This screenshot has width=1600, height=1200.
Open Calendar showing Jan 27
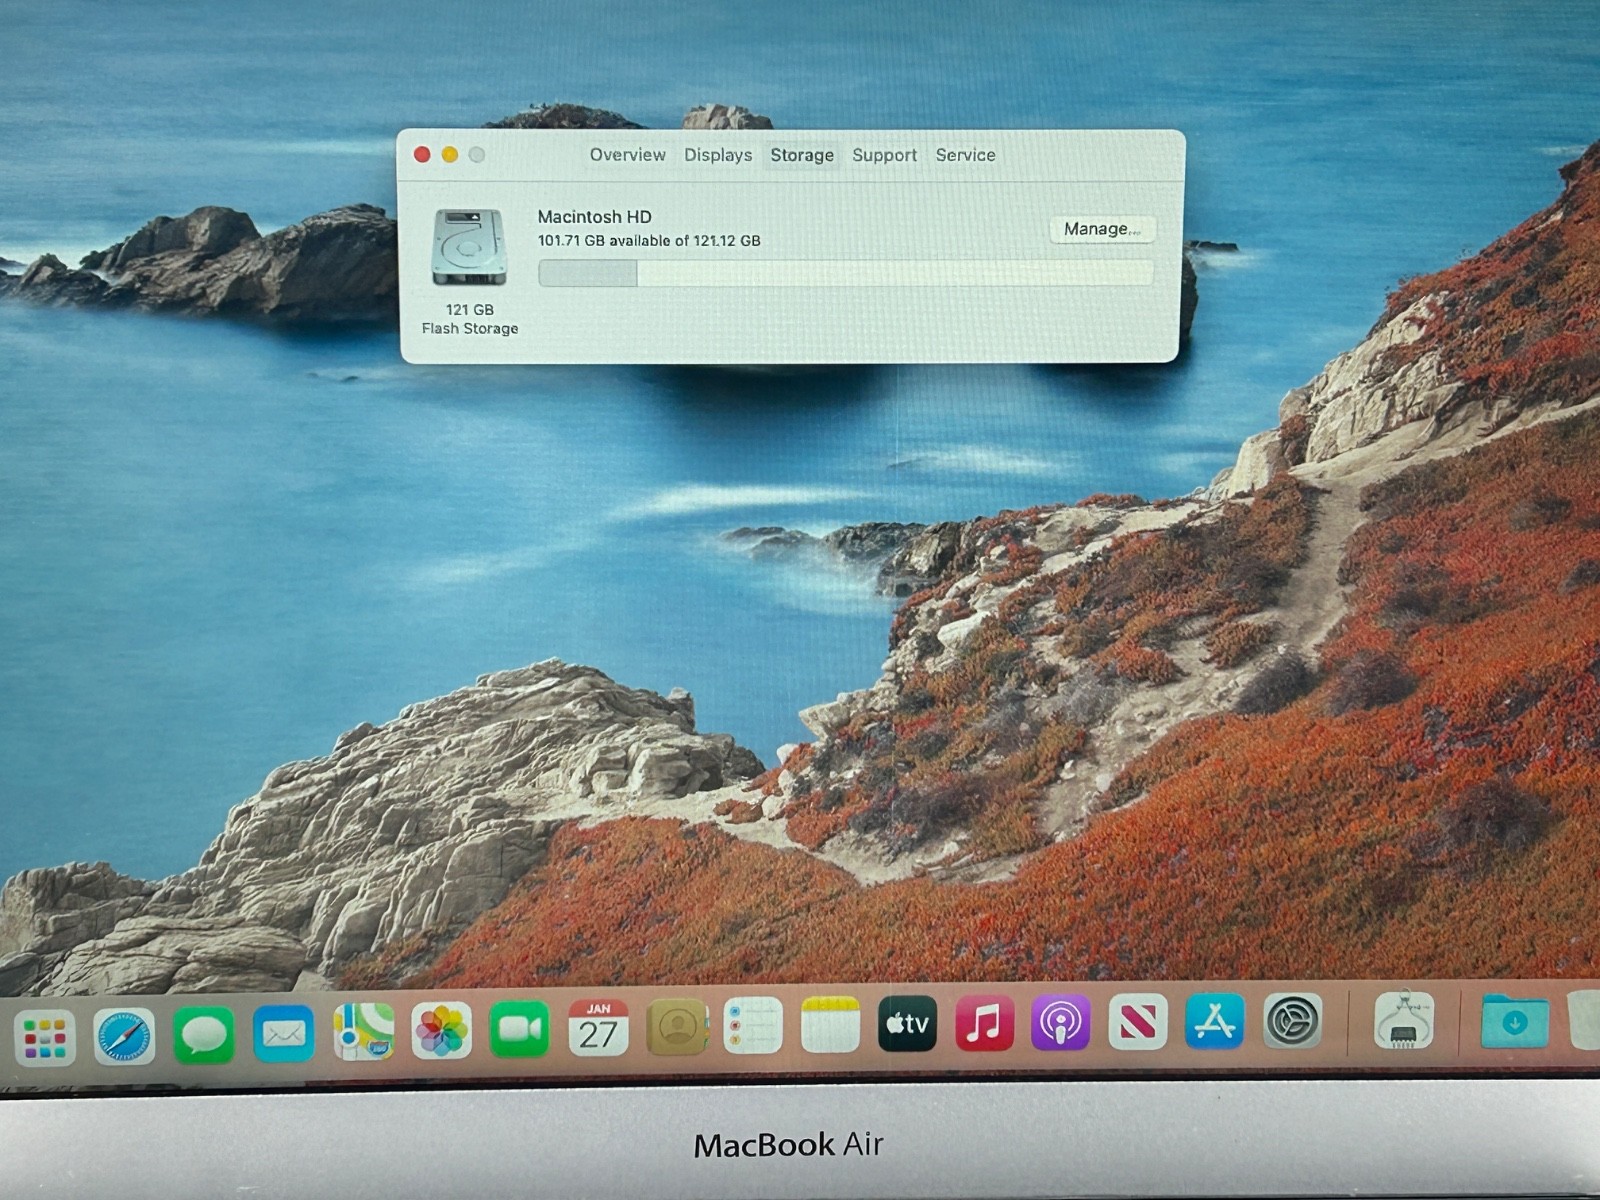tap(598, 1028)
